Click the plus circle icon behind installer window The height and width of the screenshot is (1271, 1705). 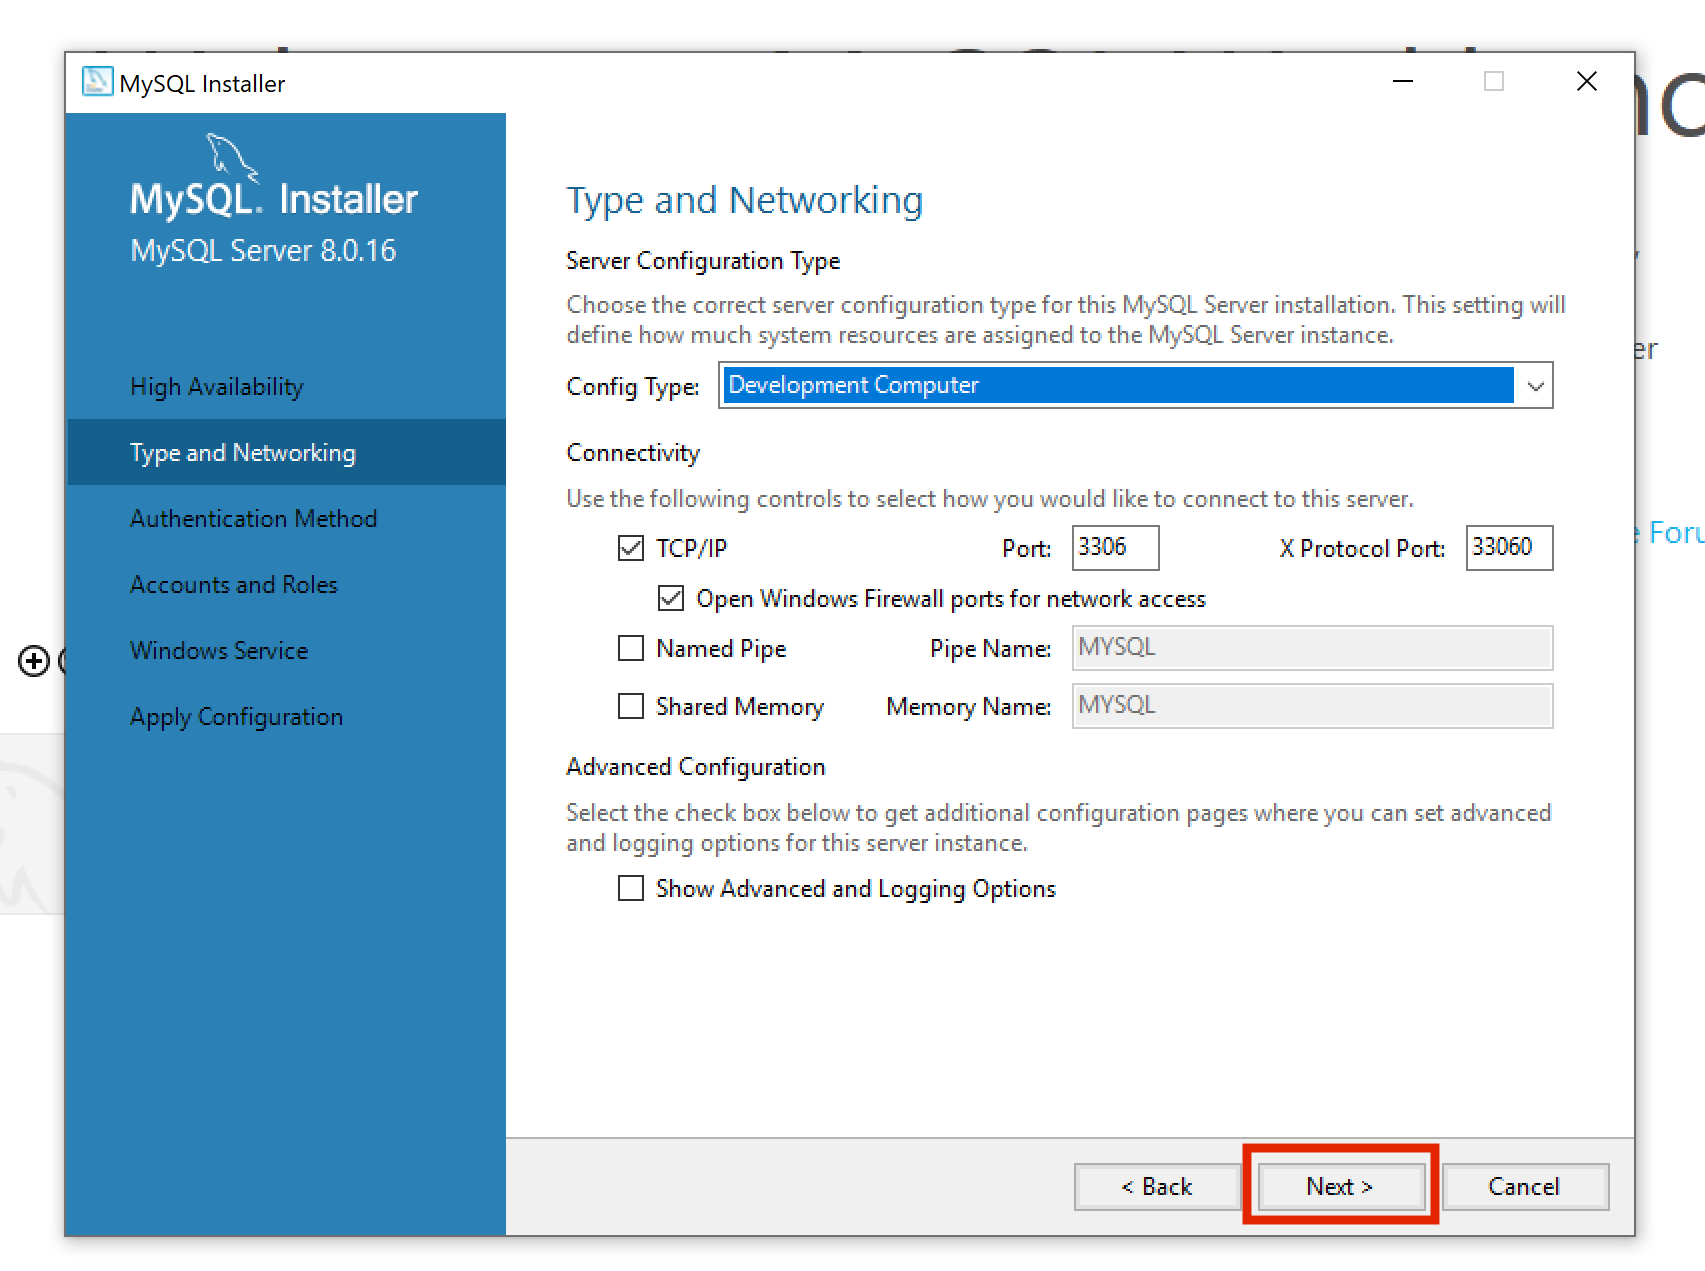point(34,661)
